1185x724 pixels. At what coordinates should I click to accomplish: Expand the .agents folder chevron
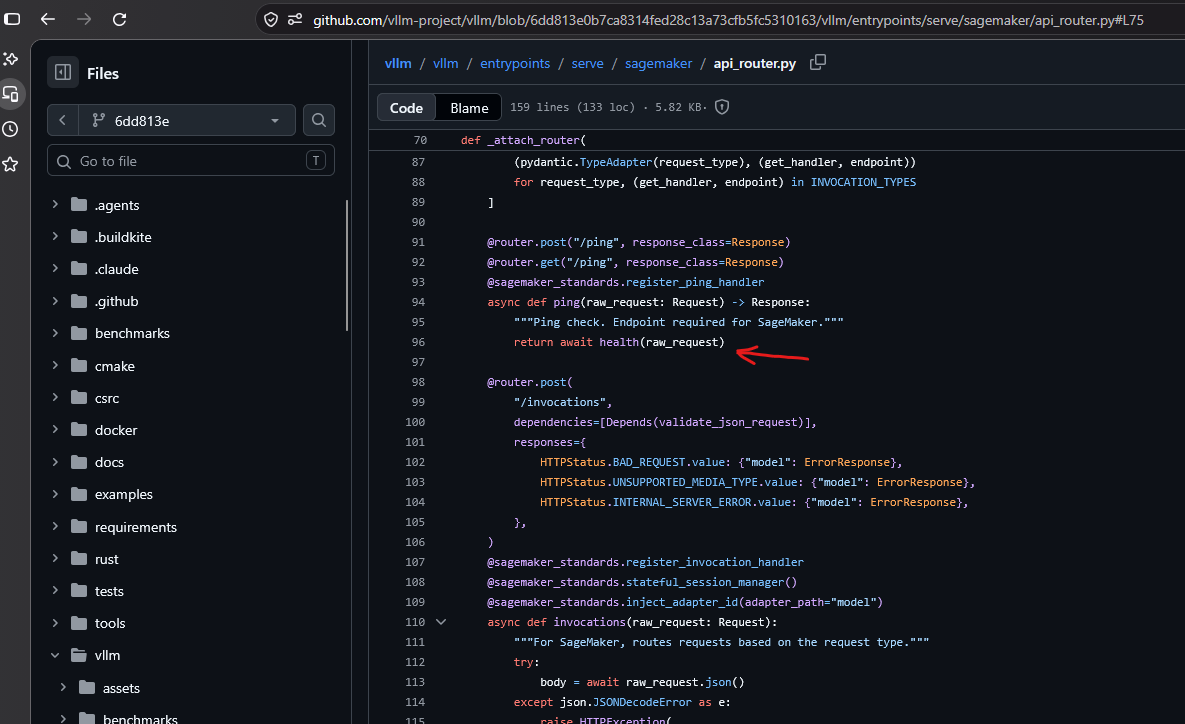[x=55, y=205]
